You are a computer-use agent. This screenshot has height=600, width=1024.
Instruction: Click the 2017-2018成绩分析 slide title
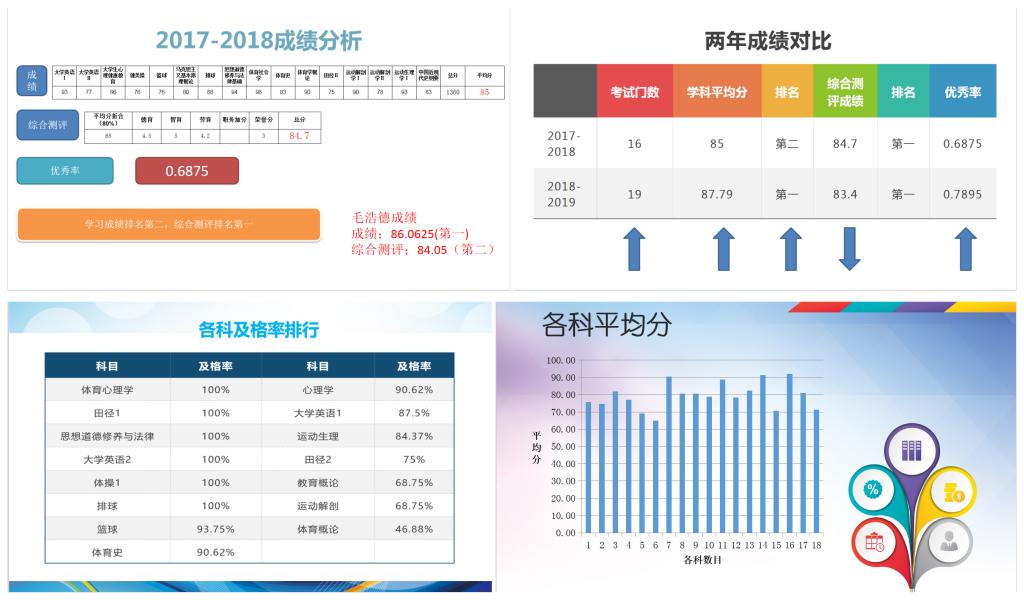(259, 41)
